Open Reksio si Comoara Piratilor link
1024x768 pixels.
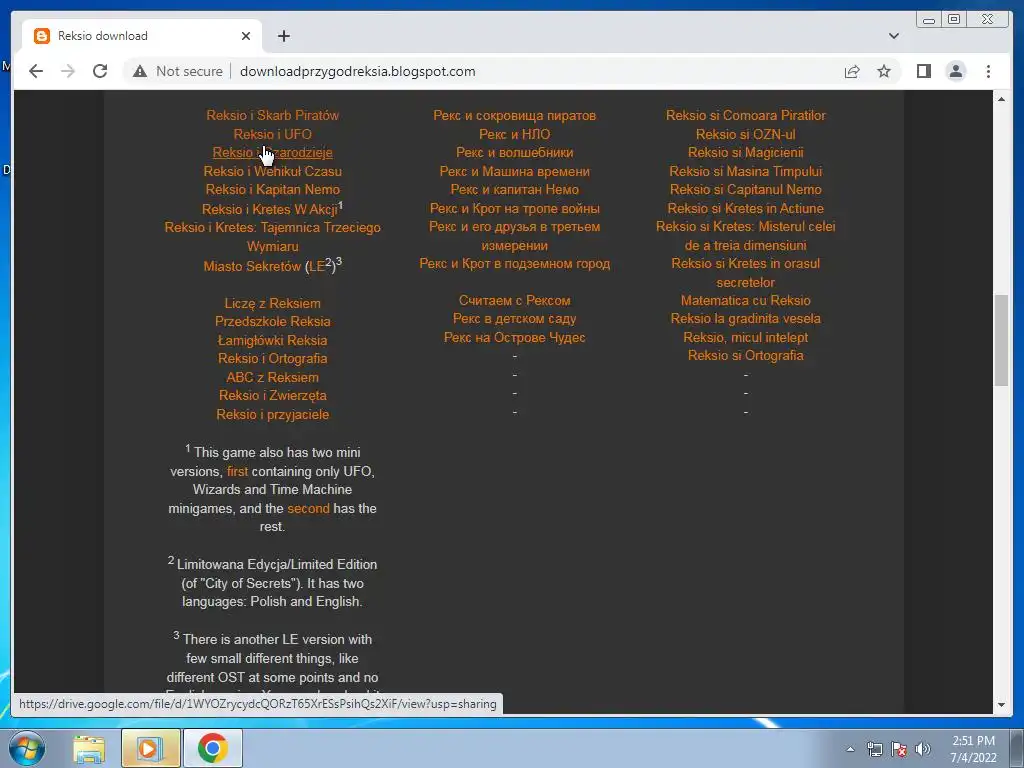(746, 116)
